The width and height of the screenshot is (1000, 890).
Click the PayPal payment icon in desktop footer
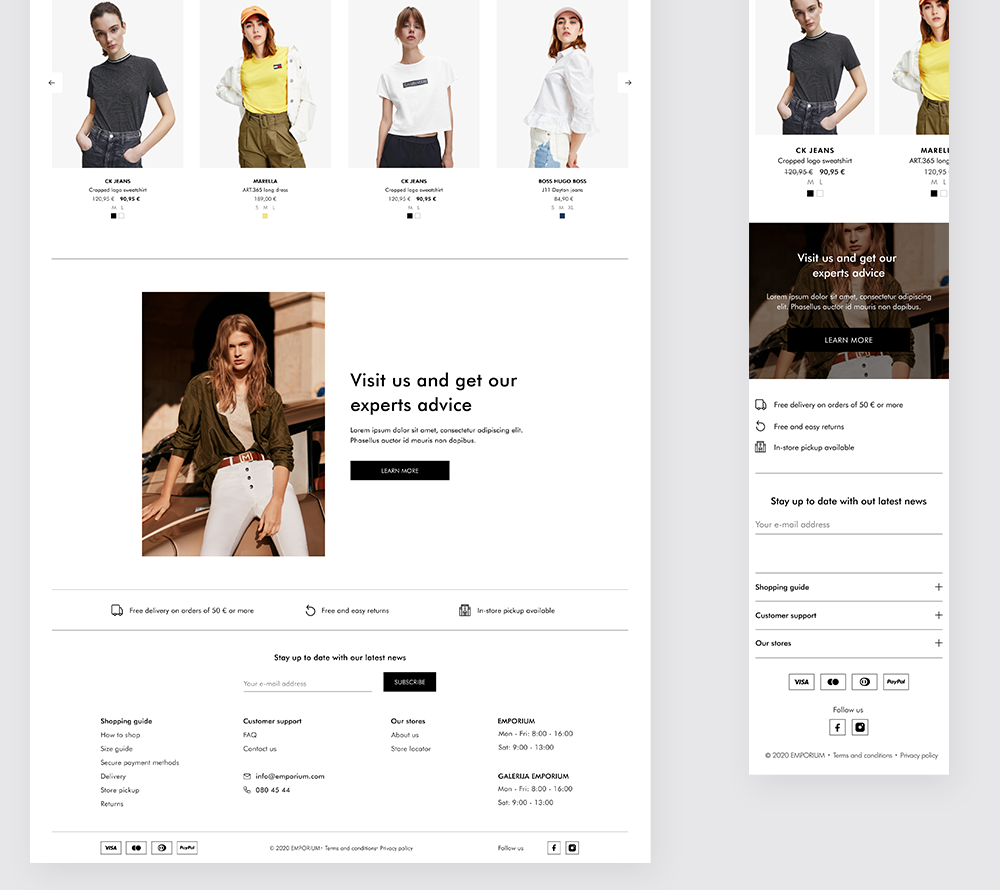point(187,848)
